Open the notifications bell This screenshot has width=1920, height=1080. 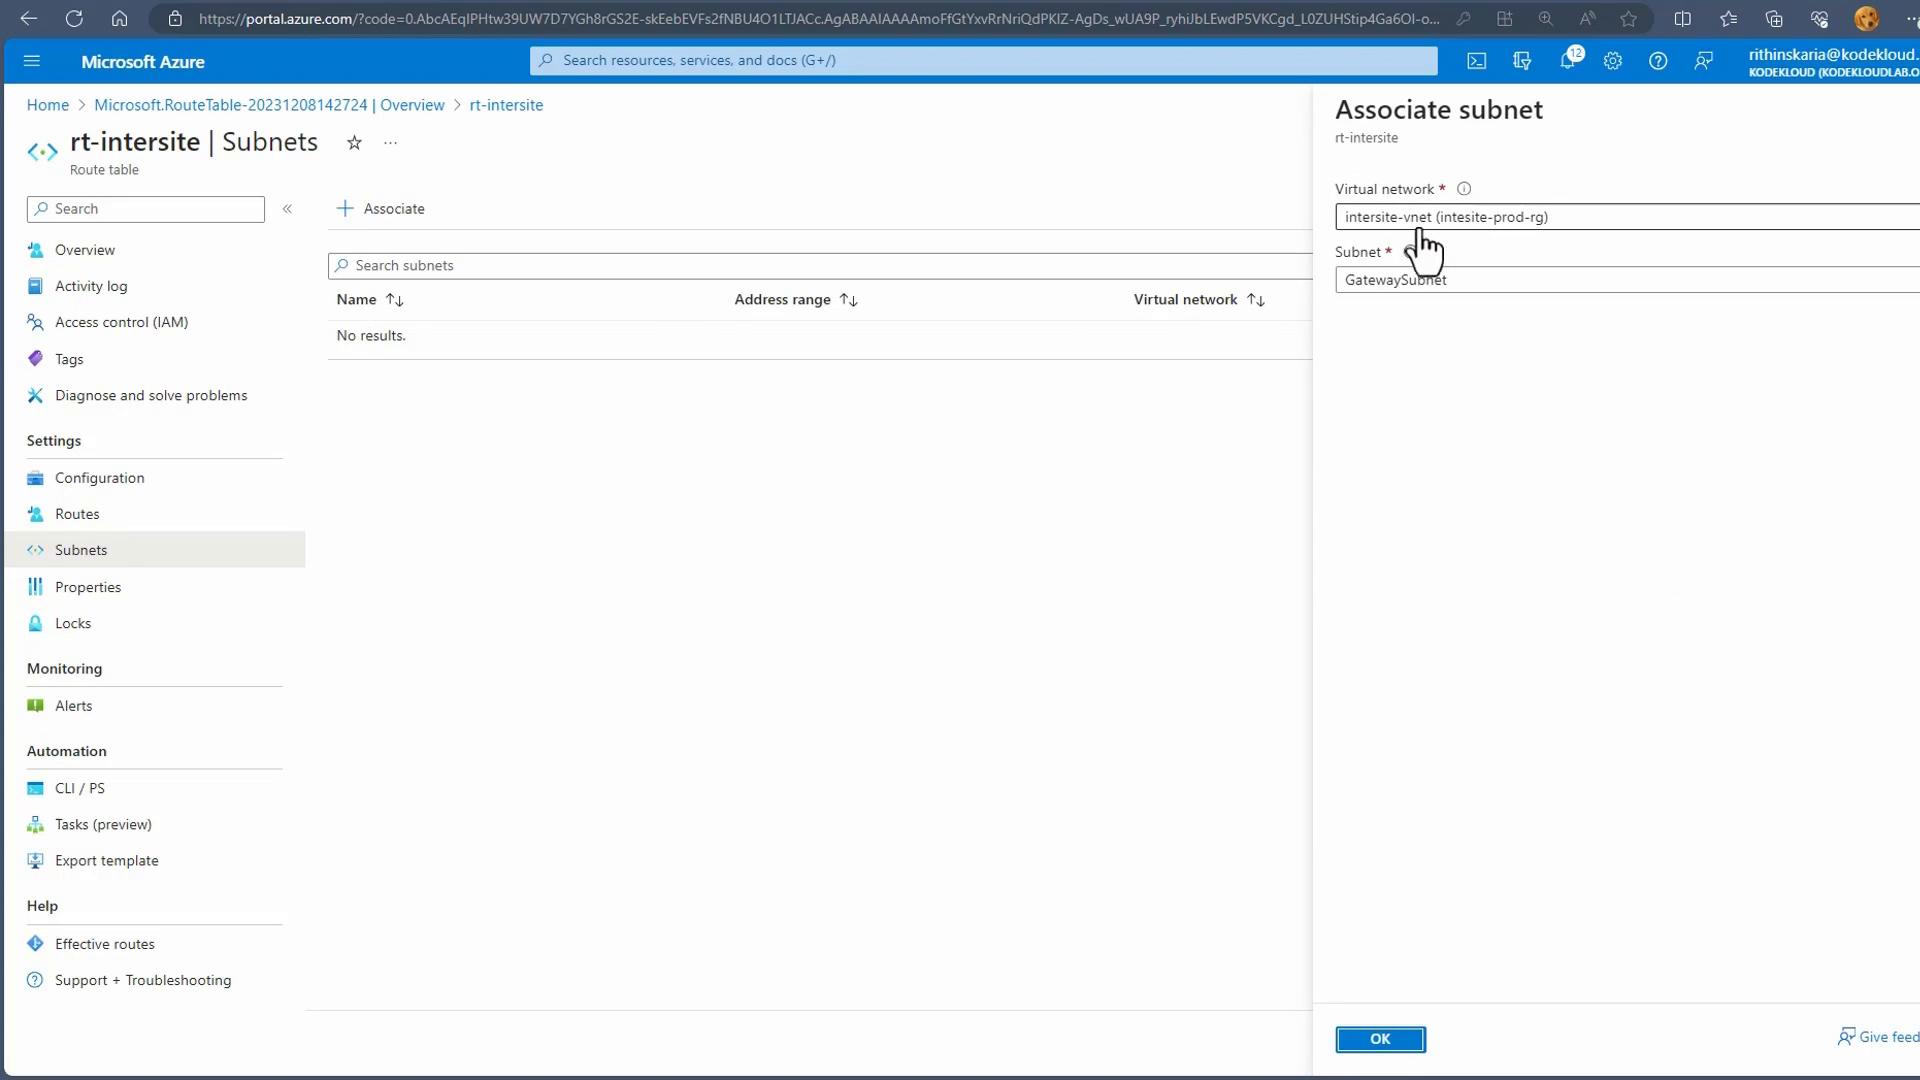1567,61
